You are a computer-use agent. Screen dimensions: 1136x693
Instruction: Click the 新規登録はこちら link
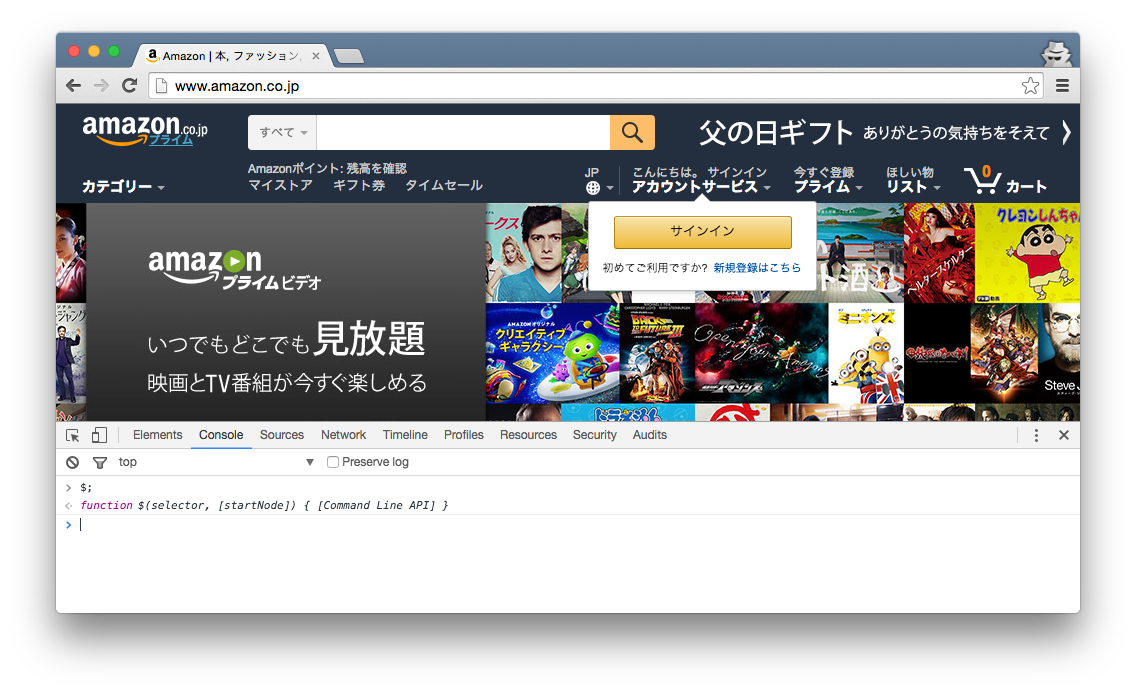(x=757, y=268)
